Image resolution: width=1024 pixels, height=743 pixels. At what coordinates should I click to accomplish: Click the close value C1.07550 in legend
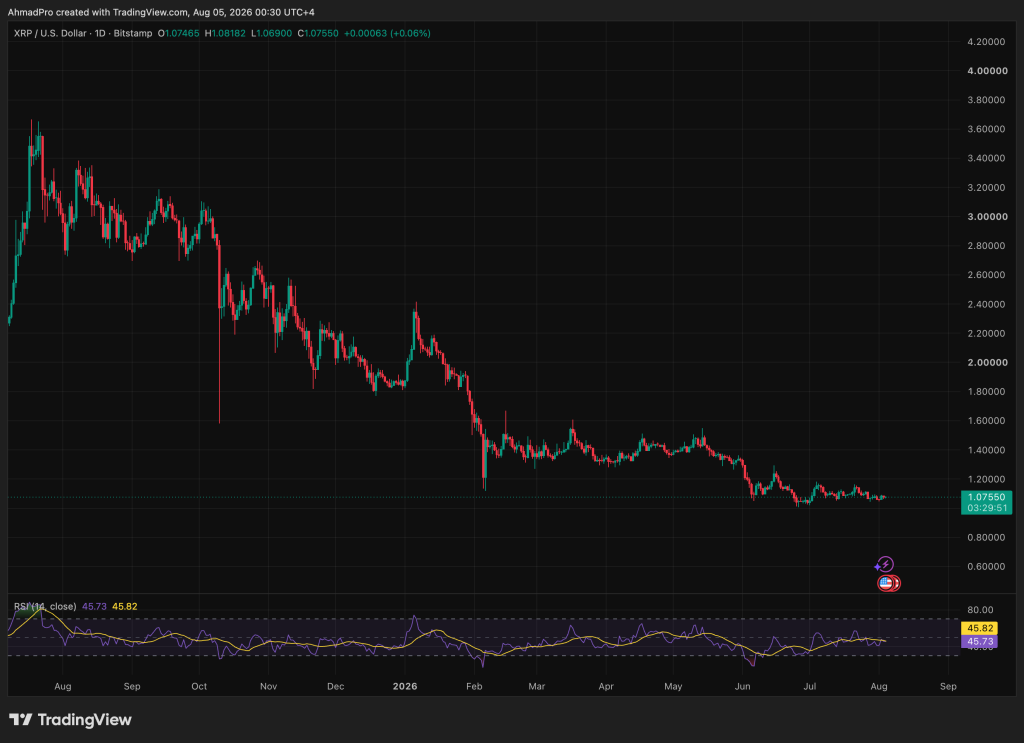point(318,33)
